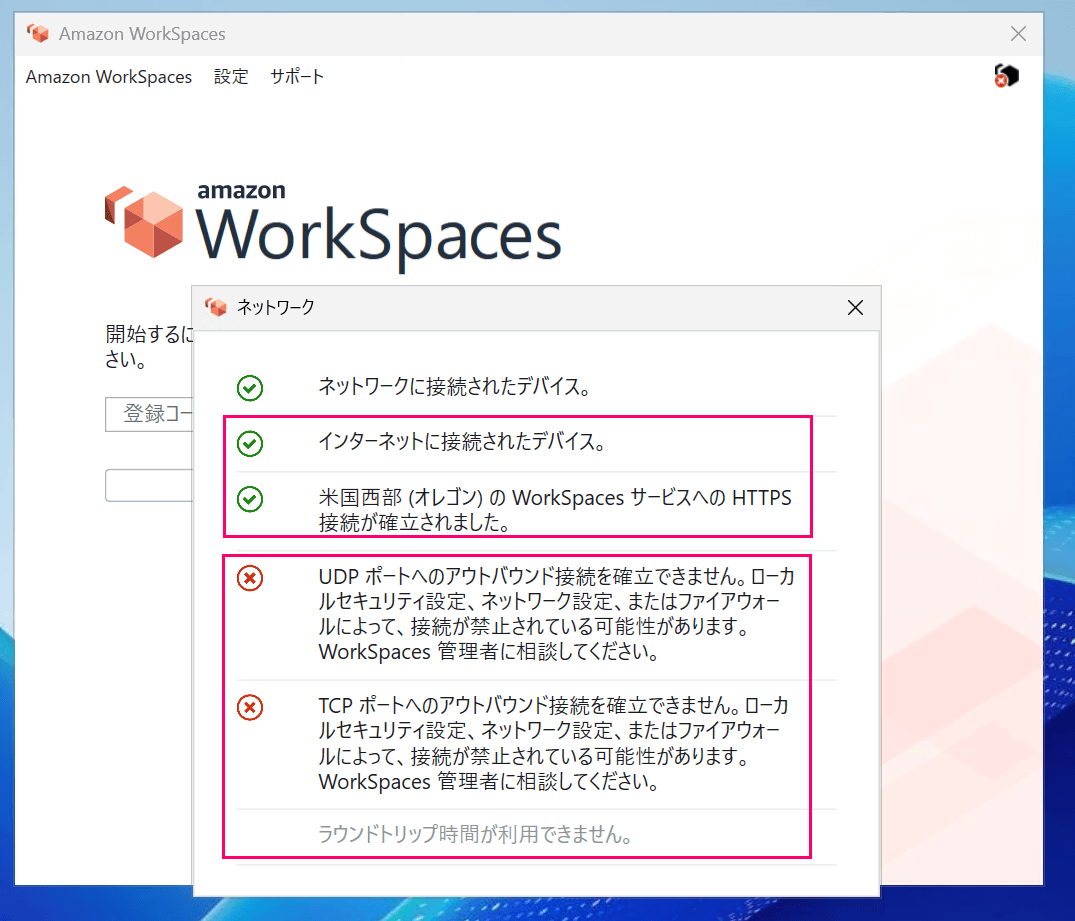Click the UDP ポート error message text
The width and height of the screenshot is (1075, 921).
click(557, 614)
